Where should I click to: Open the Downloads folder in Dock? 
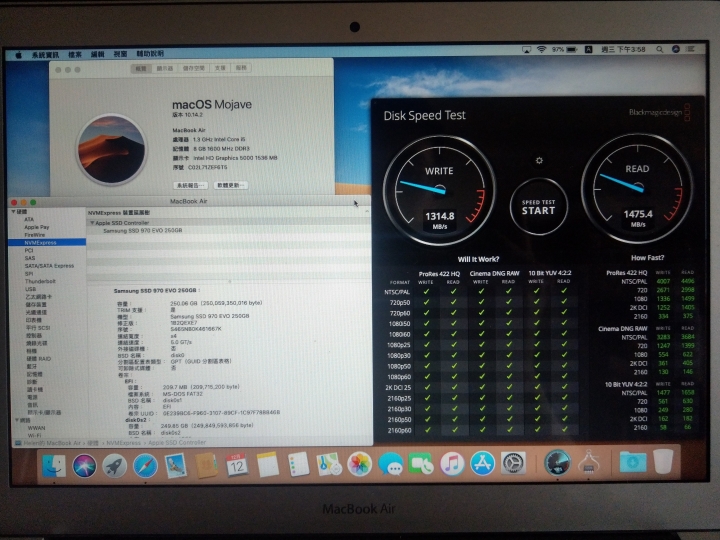click(x=633, y=461)
